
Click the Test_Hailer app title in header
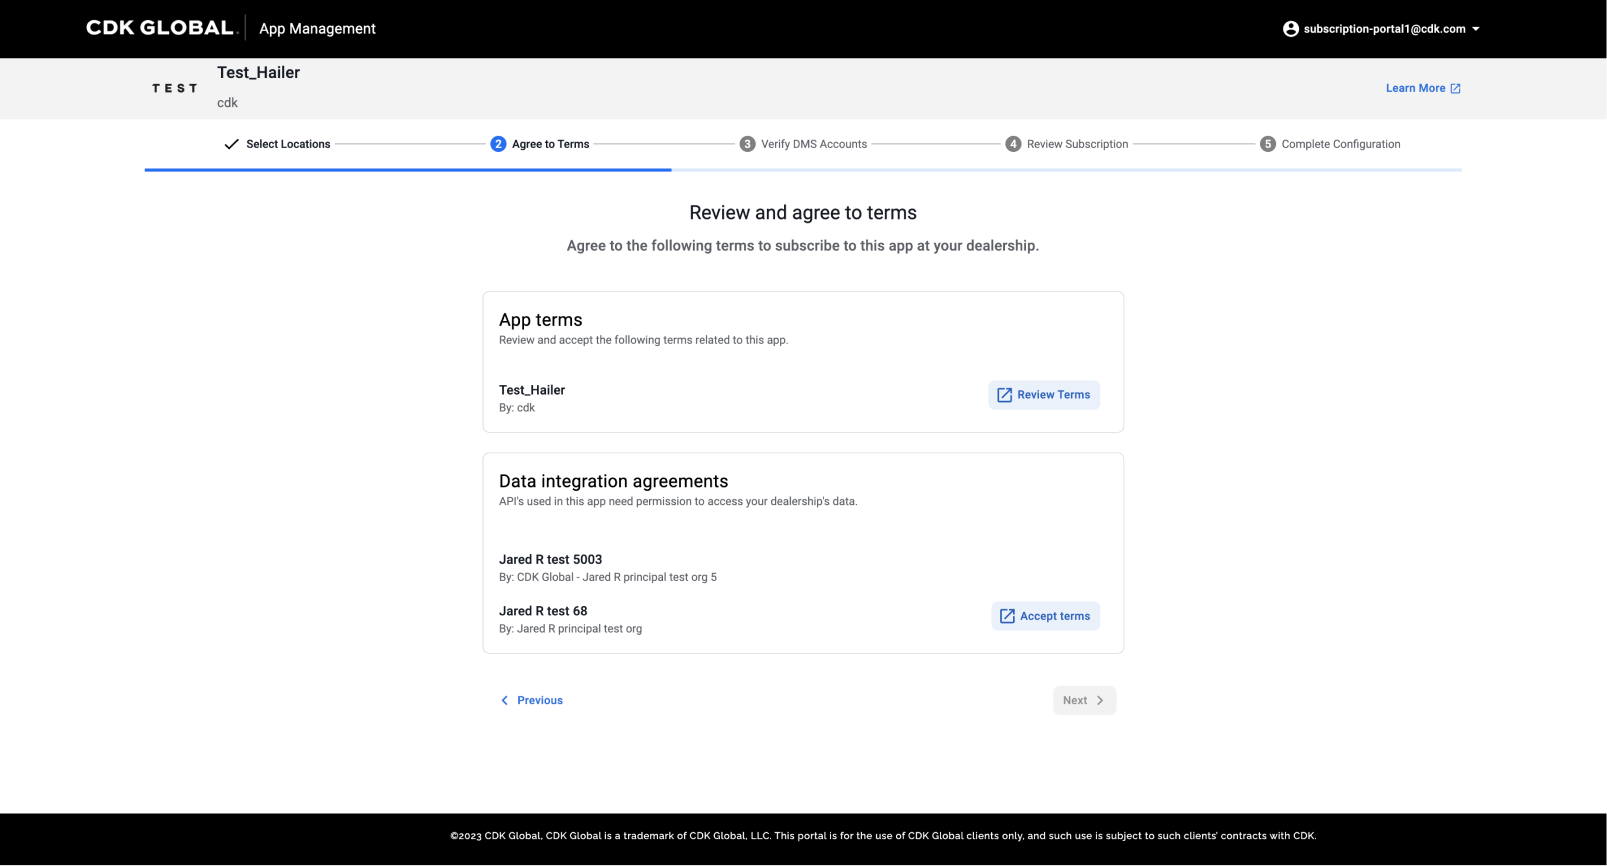coord(258,72)
